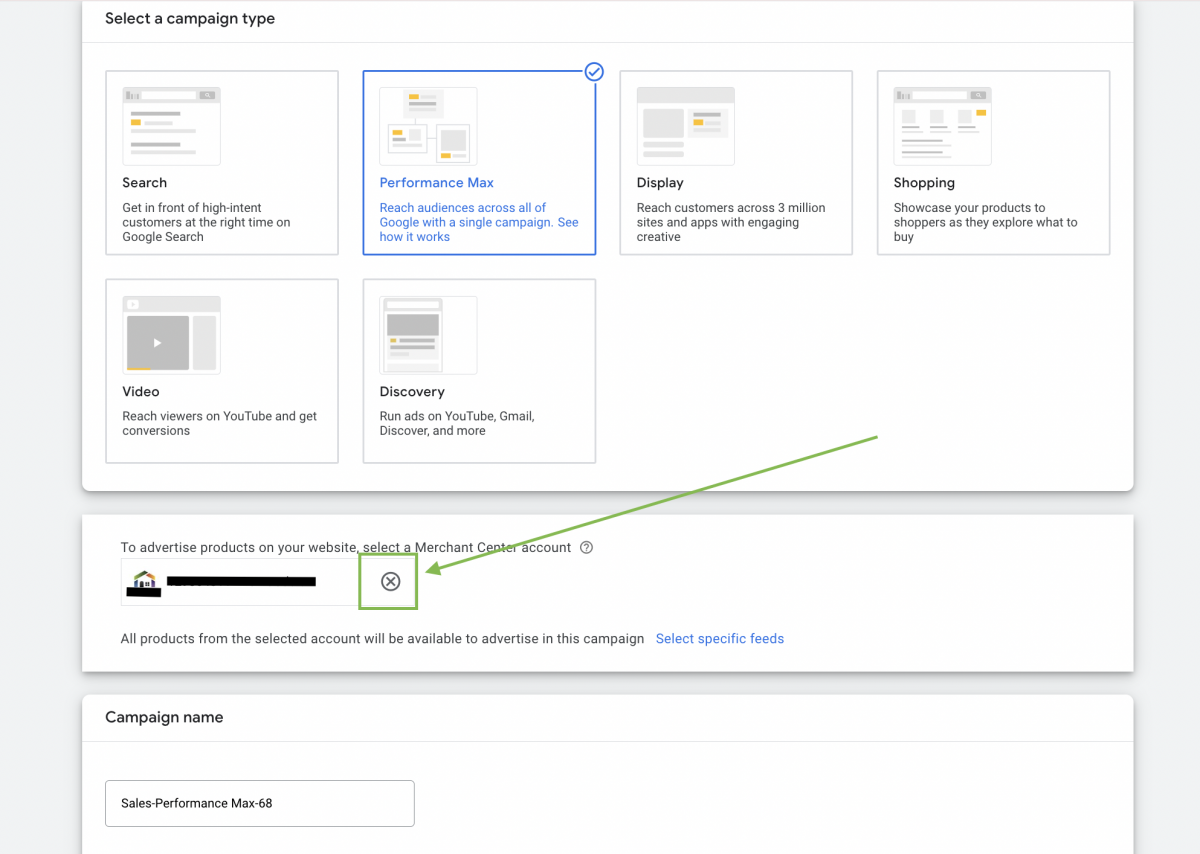This screenshot has height=854, width=1200.
Task: Follow the See how it works link
Action: tap(414, 237)
